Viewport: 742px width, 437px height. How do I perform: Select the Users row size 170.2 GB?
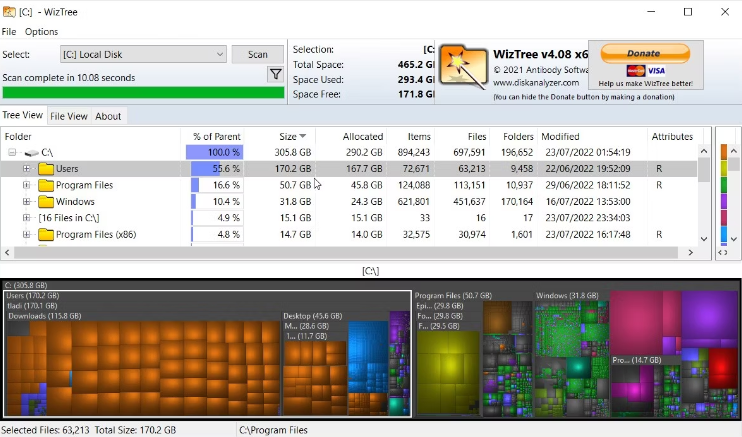[293, 169]
